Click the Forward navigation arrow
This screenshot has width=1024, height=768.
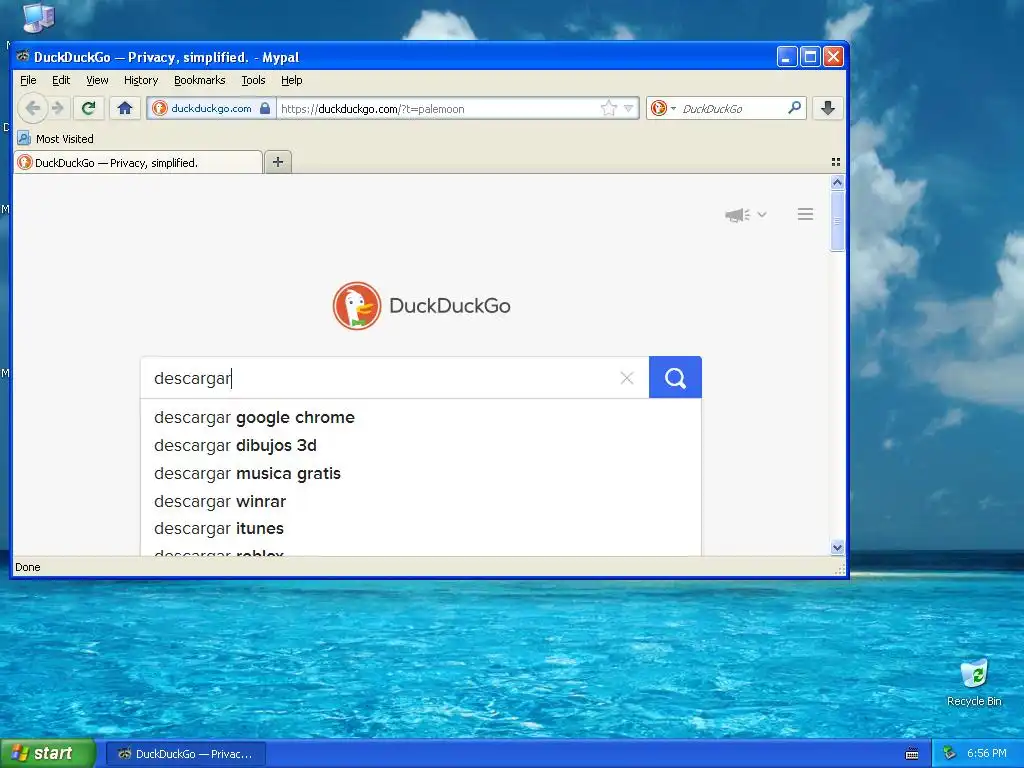click(x=58, y=108)
